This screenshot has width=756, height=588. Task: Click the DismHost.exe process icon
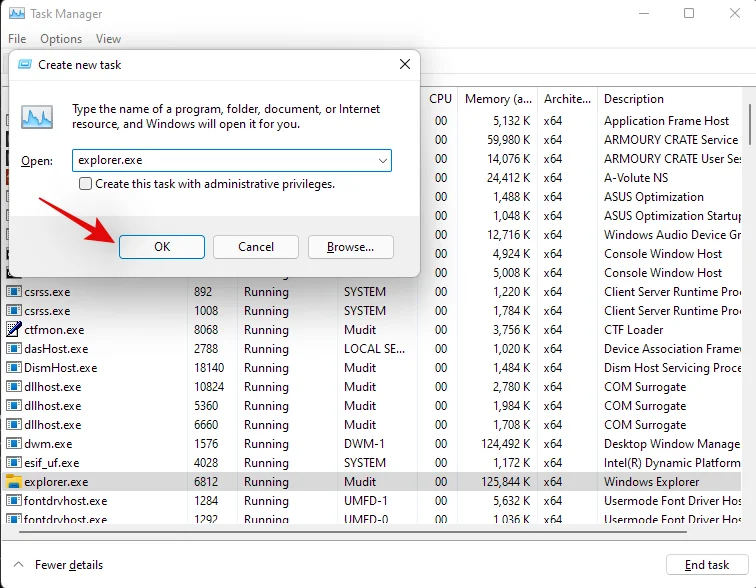[14, 368]
